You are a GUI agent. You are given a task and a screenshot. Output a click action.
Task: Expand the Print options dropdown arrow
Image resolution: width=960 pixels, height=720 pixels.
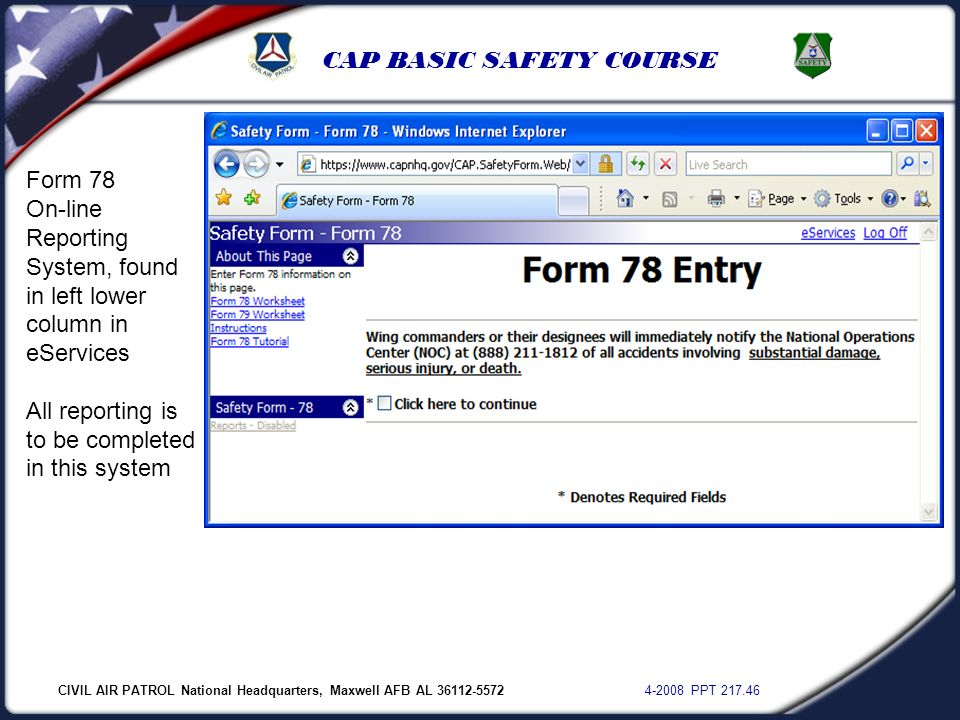click(737, 198)
